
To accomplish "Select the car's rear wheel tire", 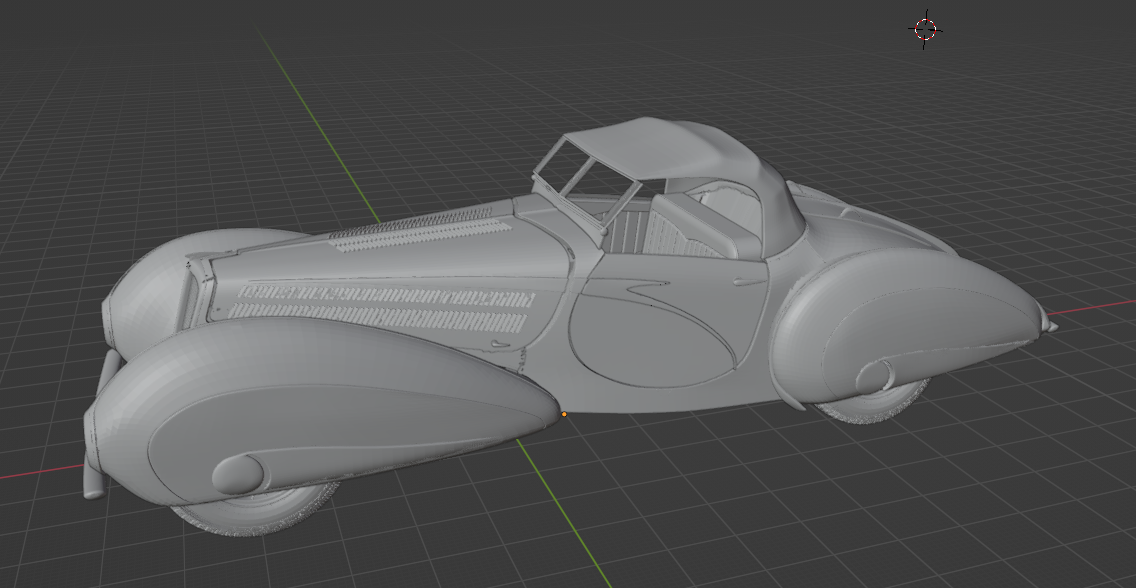I will click(873, 402).
